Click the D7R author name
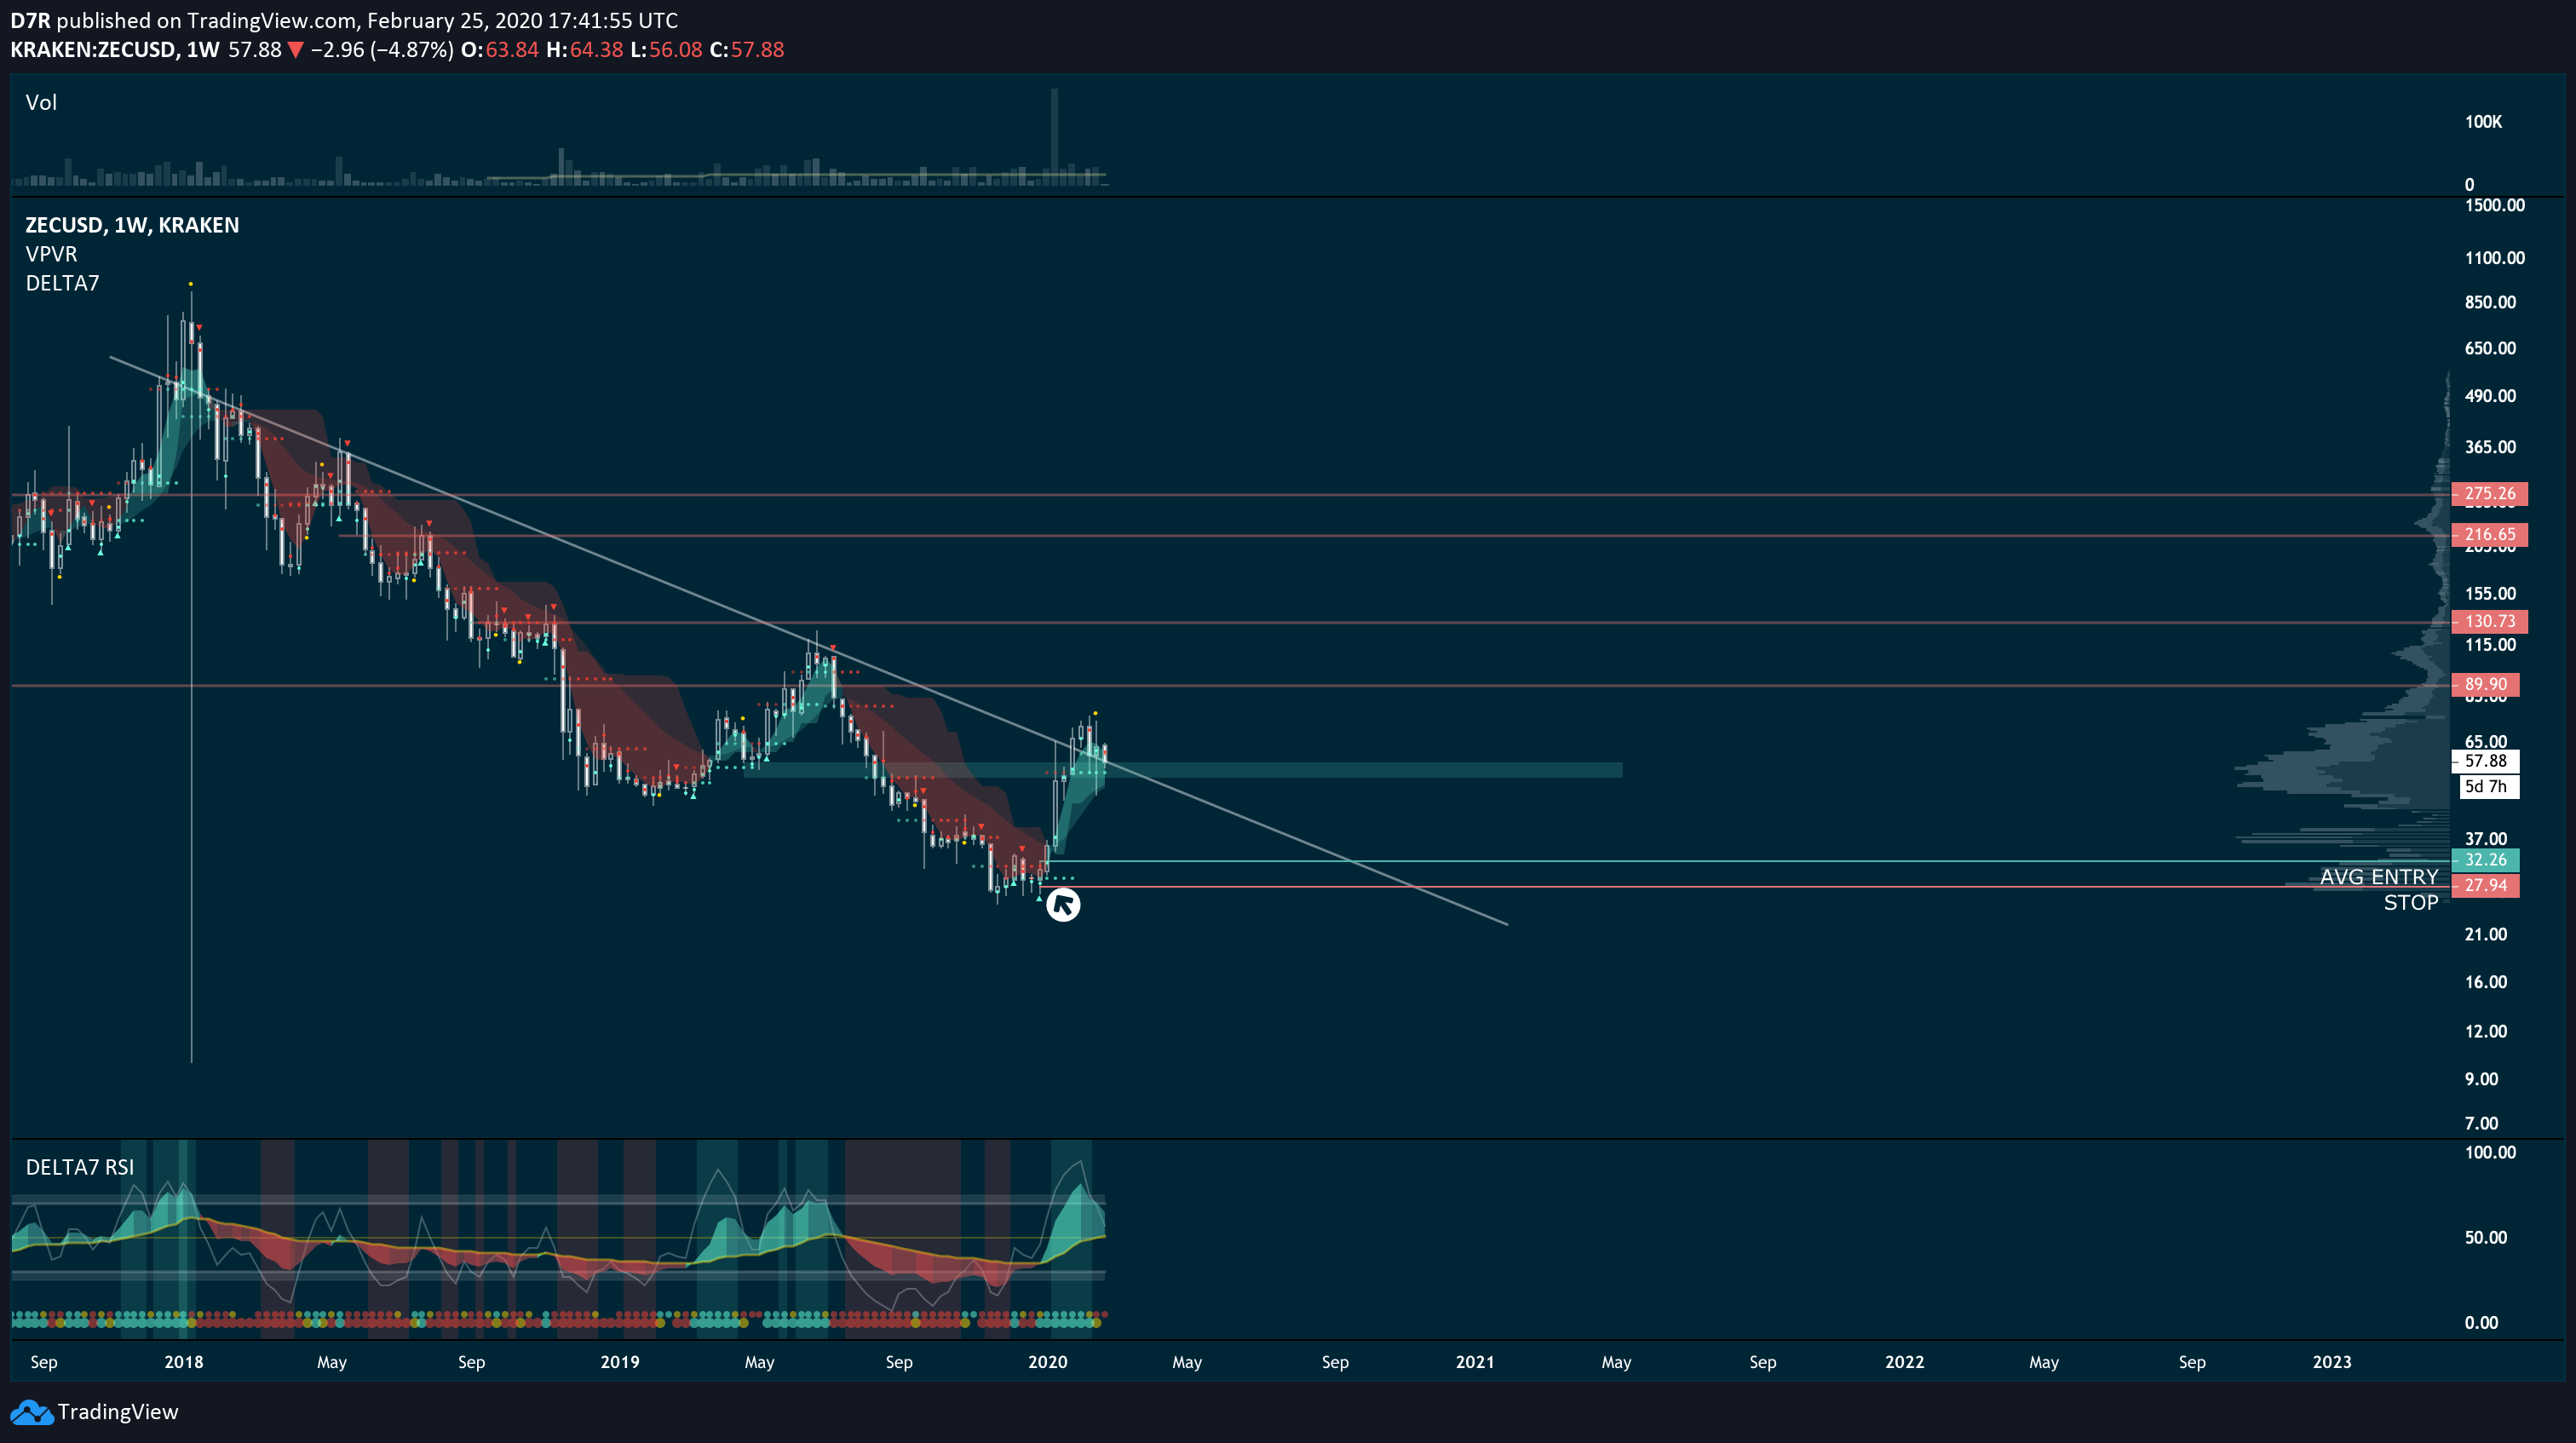Viewport: 2576px width, 1443px height. (x=30, y=20)
